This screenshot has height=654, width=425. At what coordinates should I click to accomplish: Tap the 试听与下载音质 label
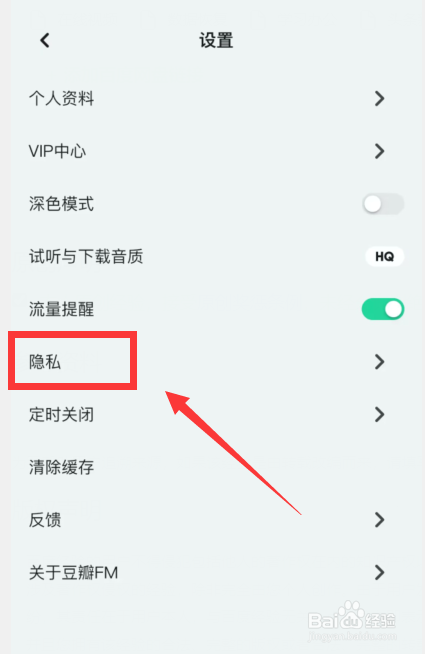(86, 257)
